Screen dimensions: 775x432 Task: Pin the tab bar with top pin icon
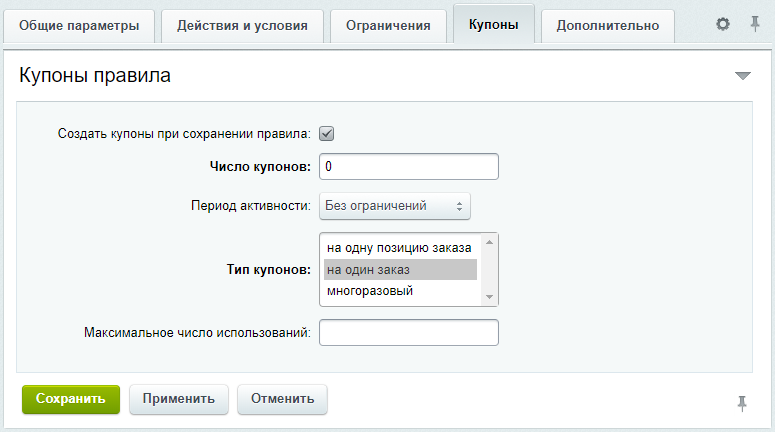pos(755,24)
